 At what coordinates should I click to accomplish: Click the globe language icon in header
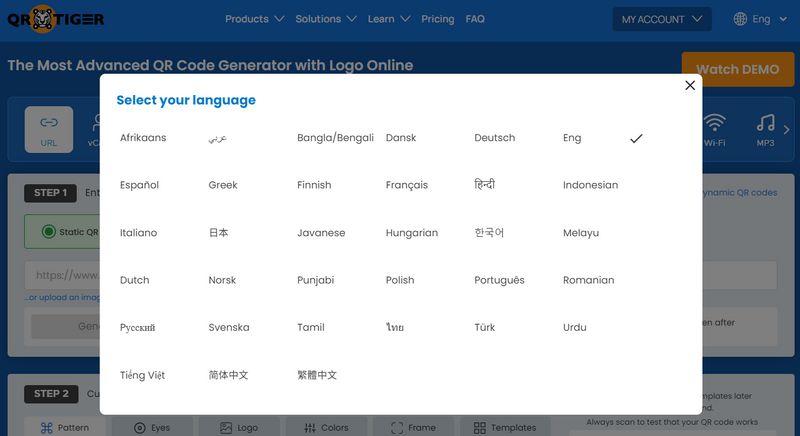click(x=740, y=19)
